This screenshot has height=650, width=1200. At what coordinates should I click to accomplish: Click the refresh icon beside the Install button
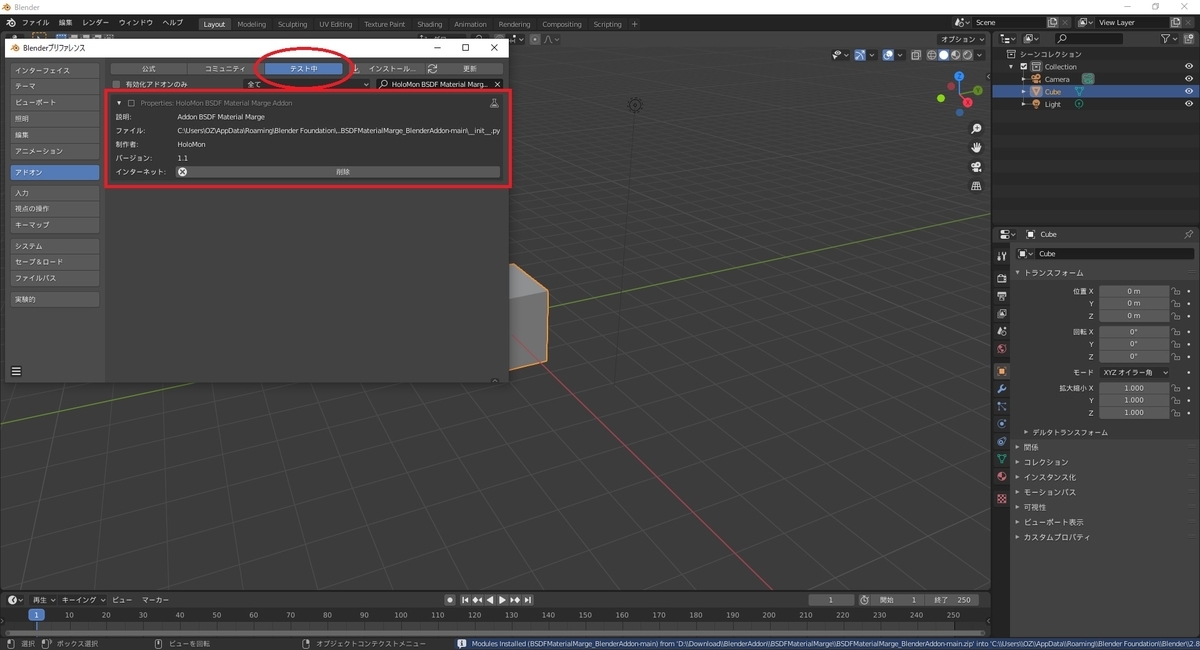pyautogui.click(x=432, y=69)
